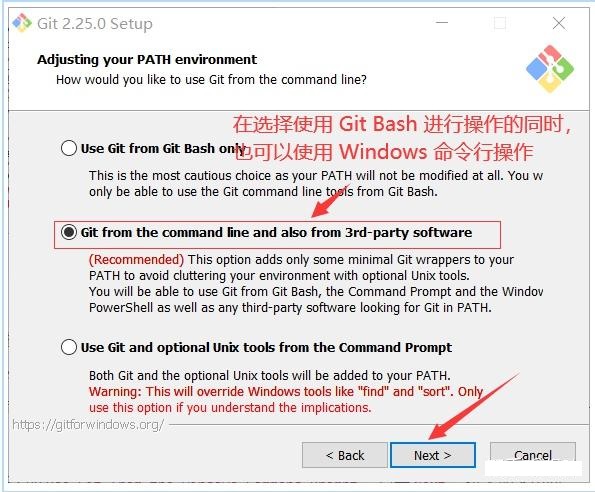Click the red Warning text about "find" and "sort"

(286, 399)
